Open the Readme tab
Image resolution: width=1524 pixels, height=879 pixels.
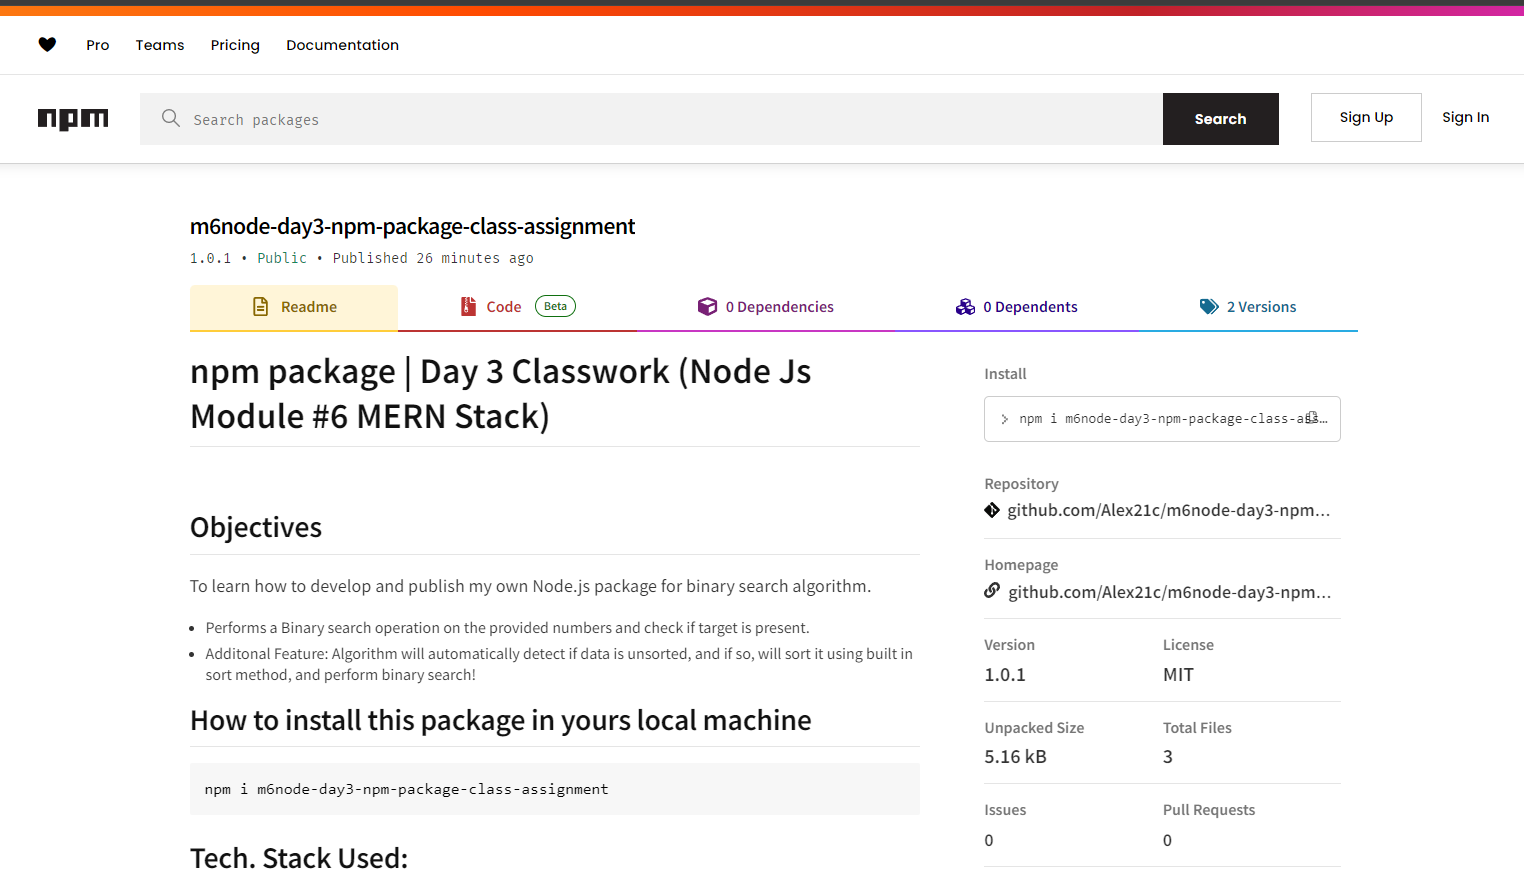[x=294, y=308]
